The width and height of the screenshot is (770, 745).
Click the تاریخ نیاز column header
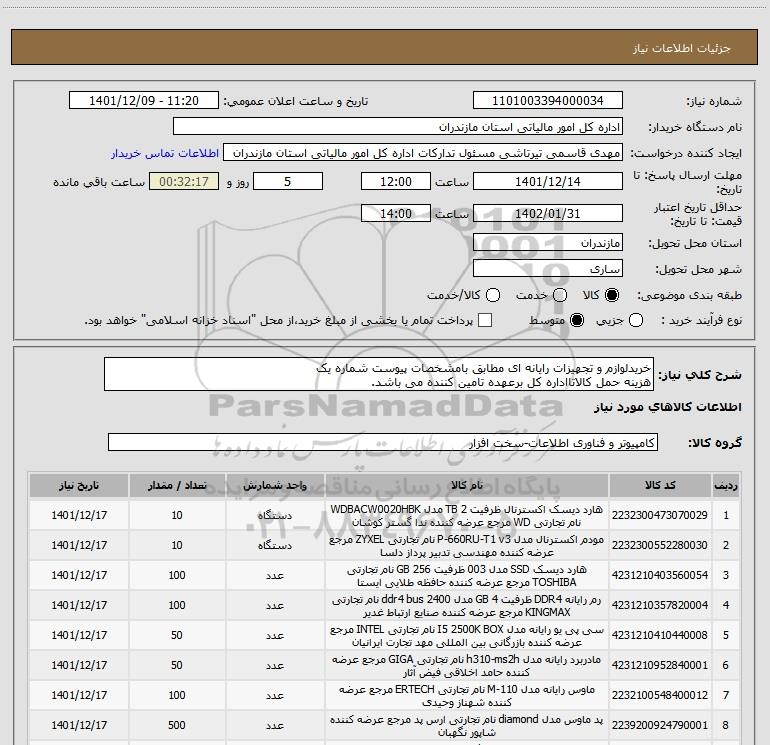point(79,486)
